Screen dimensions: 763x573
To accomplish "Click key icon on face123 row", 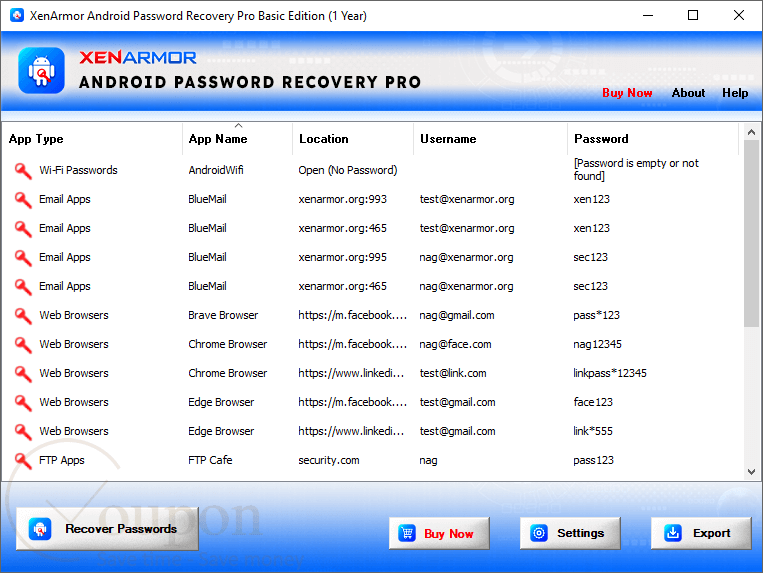I will click(22, 402).
